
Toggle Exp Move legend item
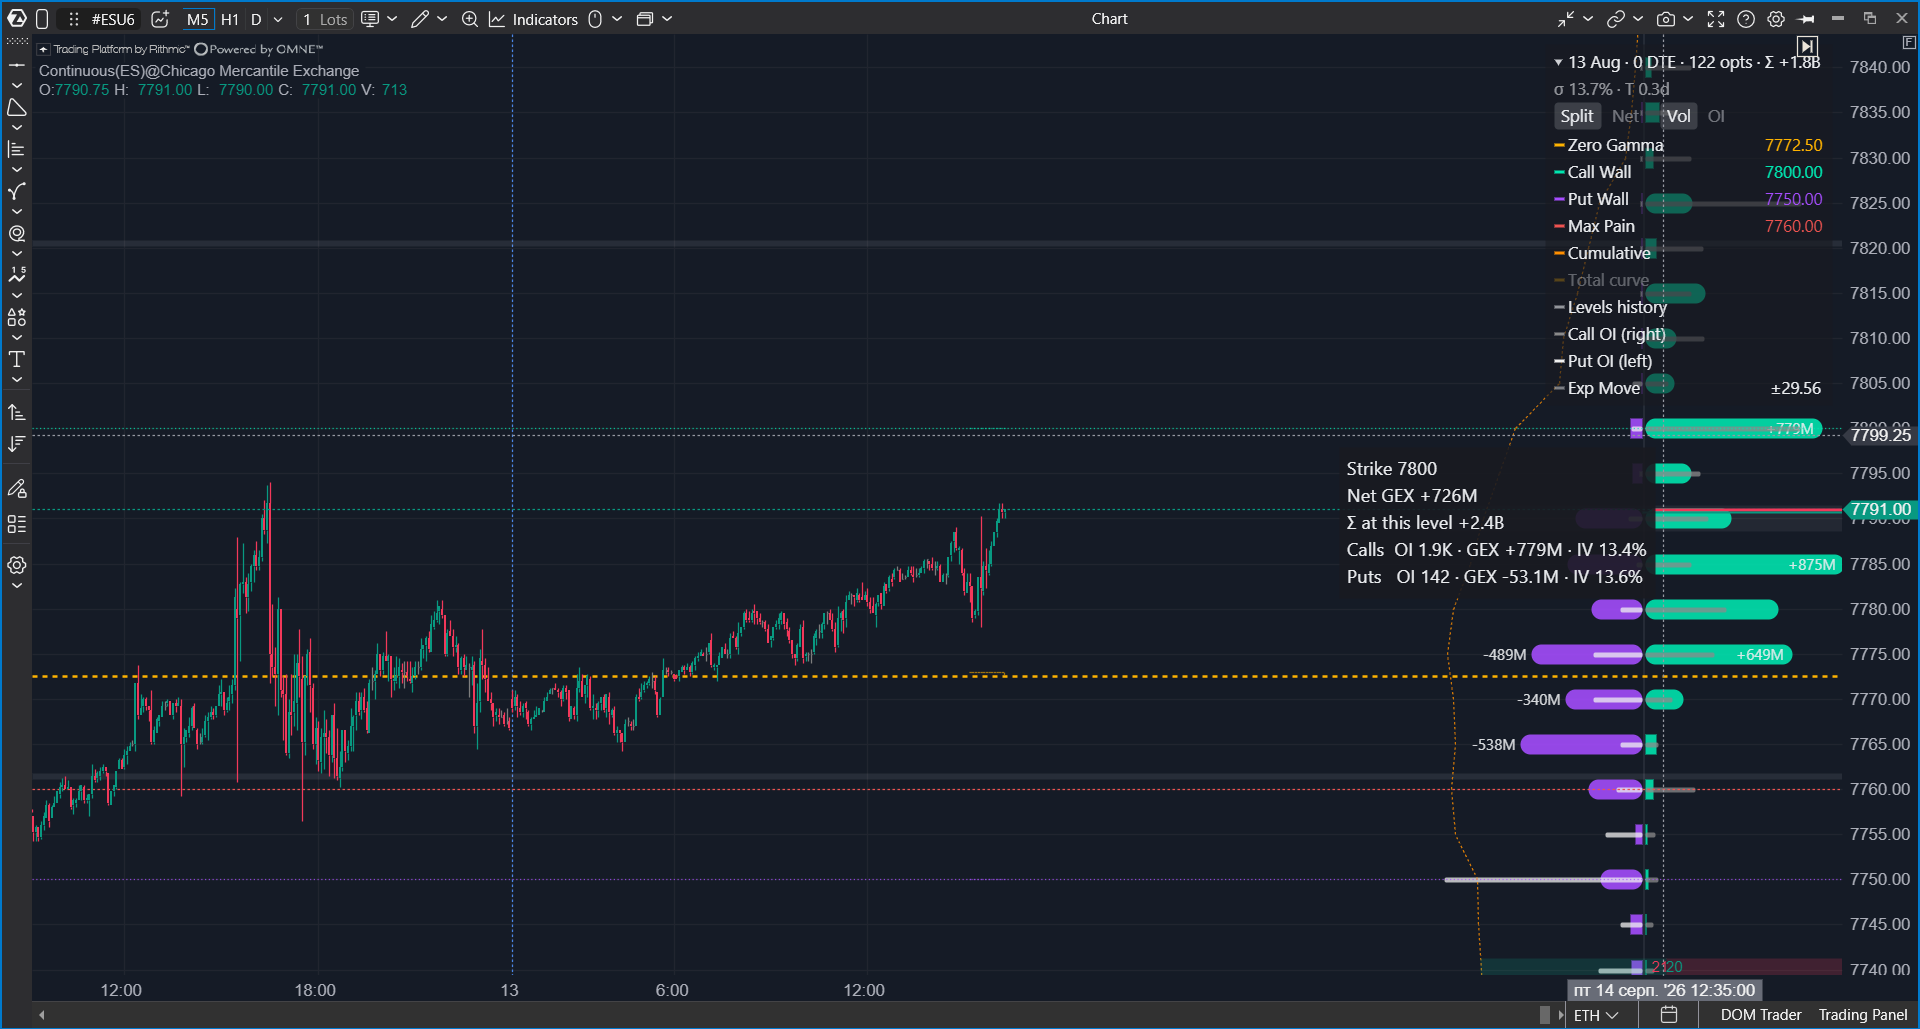tap(1598, 388)
